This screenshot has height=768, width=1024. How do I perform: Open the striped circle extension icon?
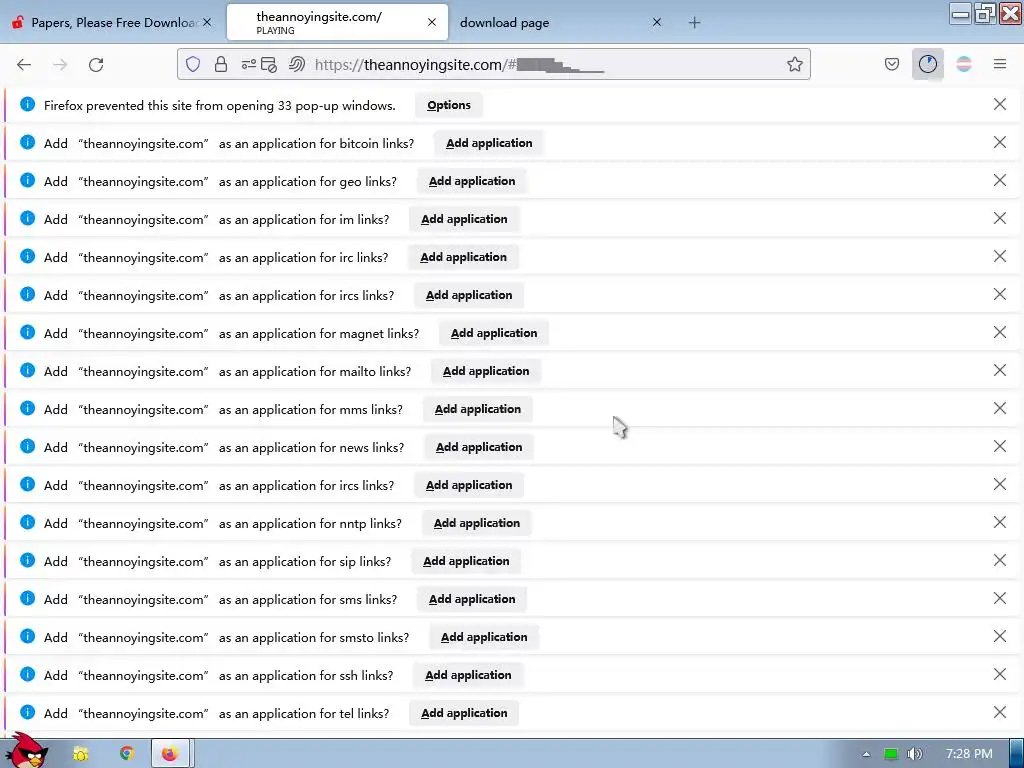(963, 64)
